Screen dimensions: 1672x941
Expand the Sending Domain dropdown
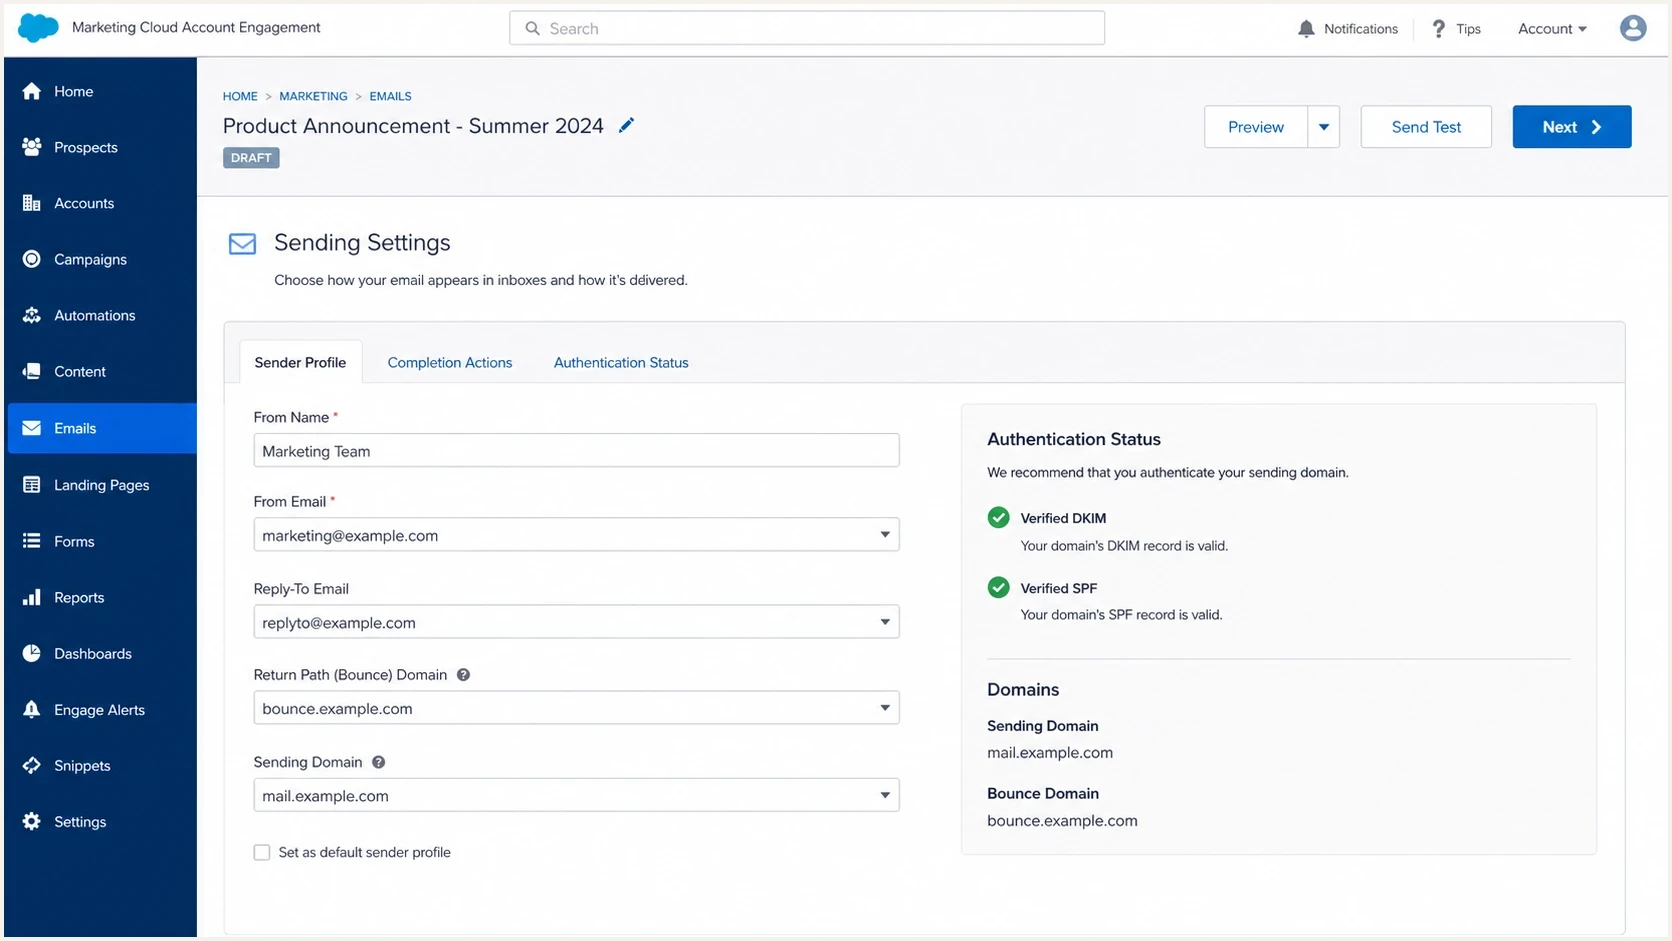(576, 795)
